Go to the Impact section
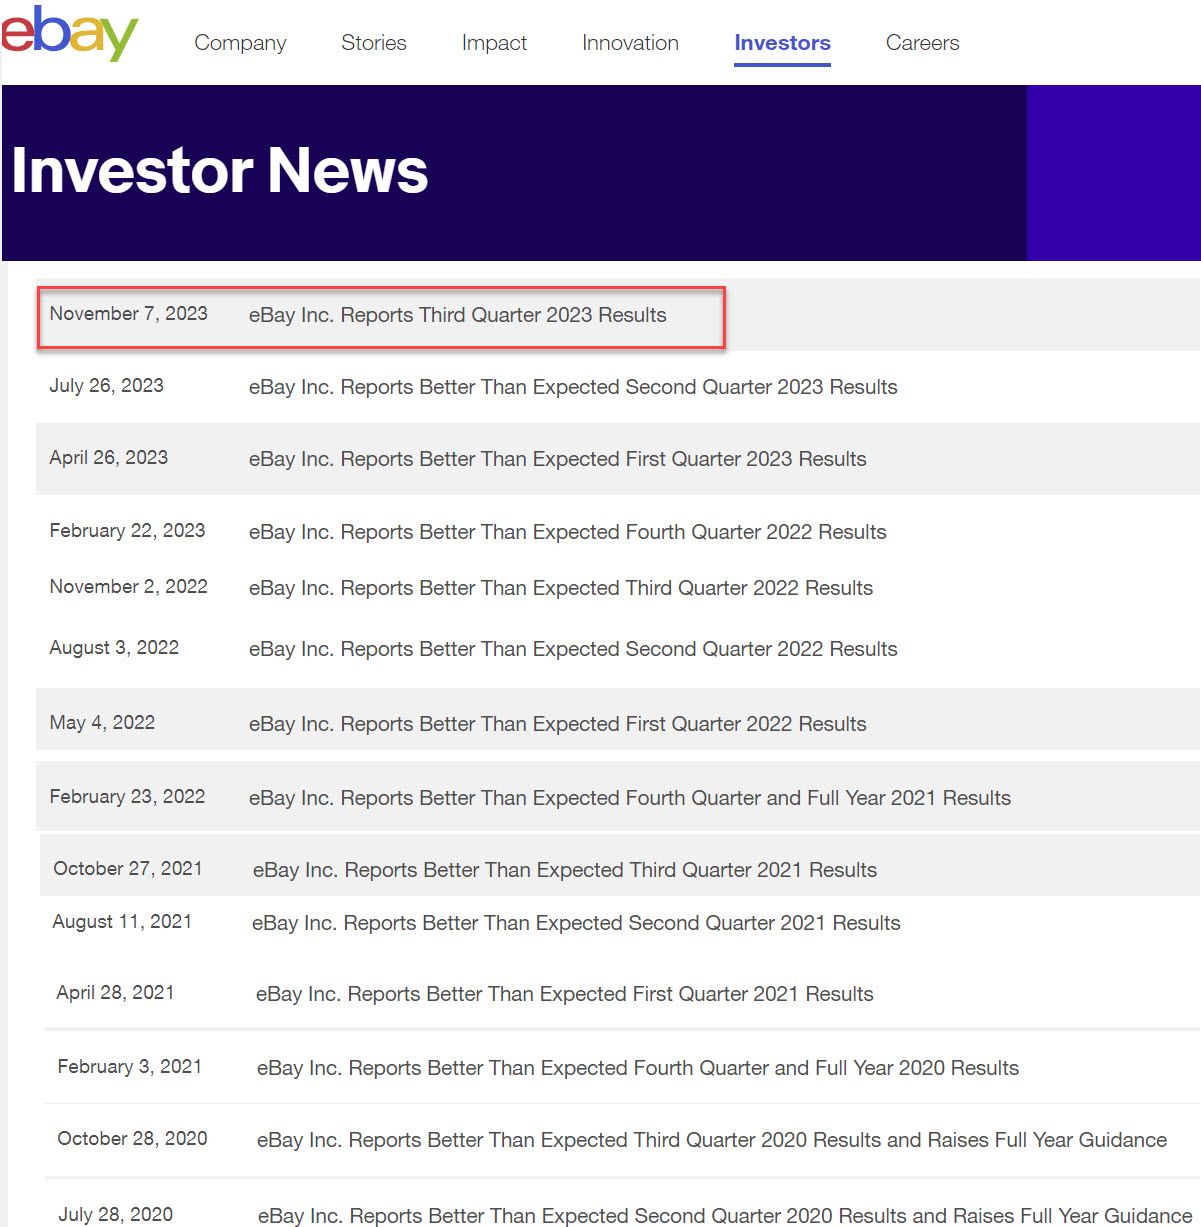The width and height of the screenshot is (1201, 1227). point(494,43)
